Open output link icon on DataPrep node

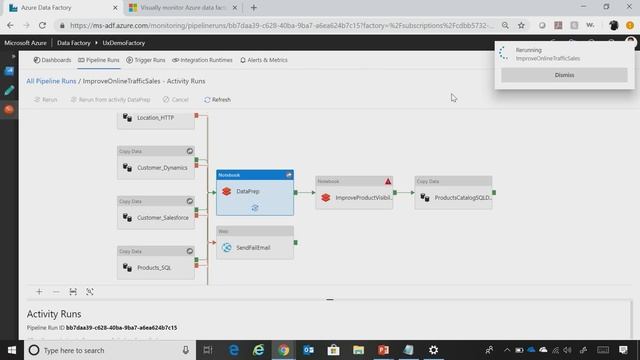click(x=289, y=175)
